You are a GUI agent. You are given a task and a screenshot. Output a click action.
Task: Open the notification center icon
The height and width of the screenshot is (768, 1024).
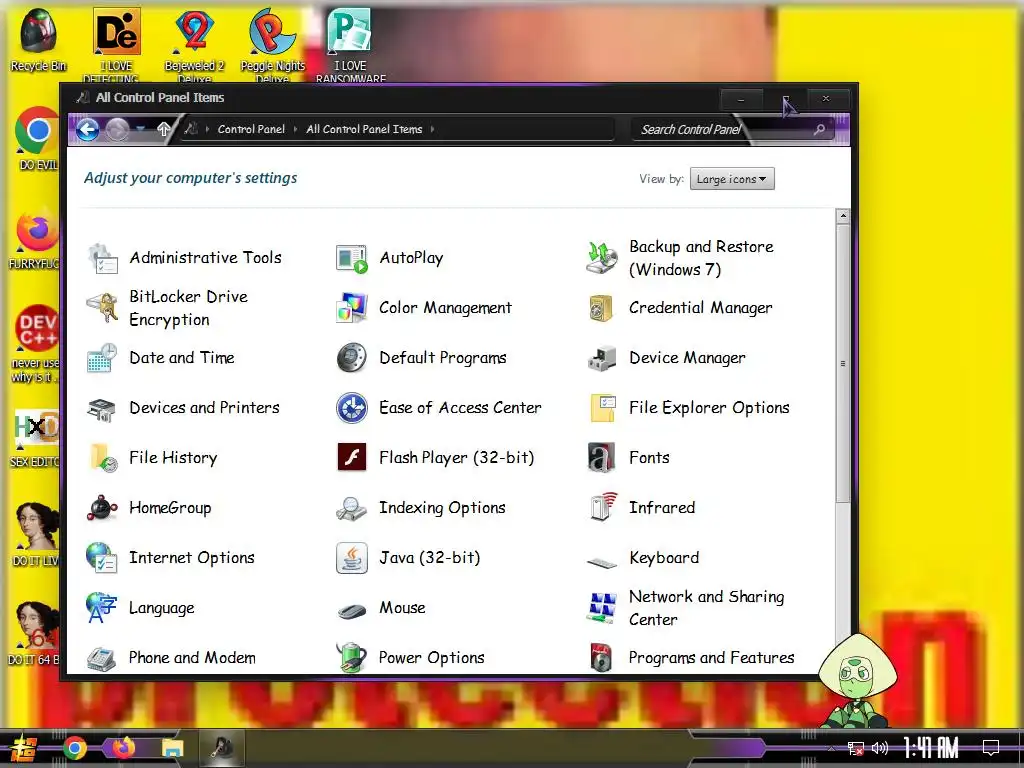tap(991, 748)
